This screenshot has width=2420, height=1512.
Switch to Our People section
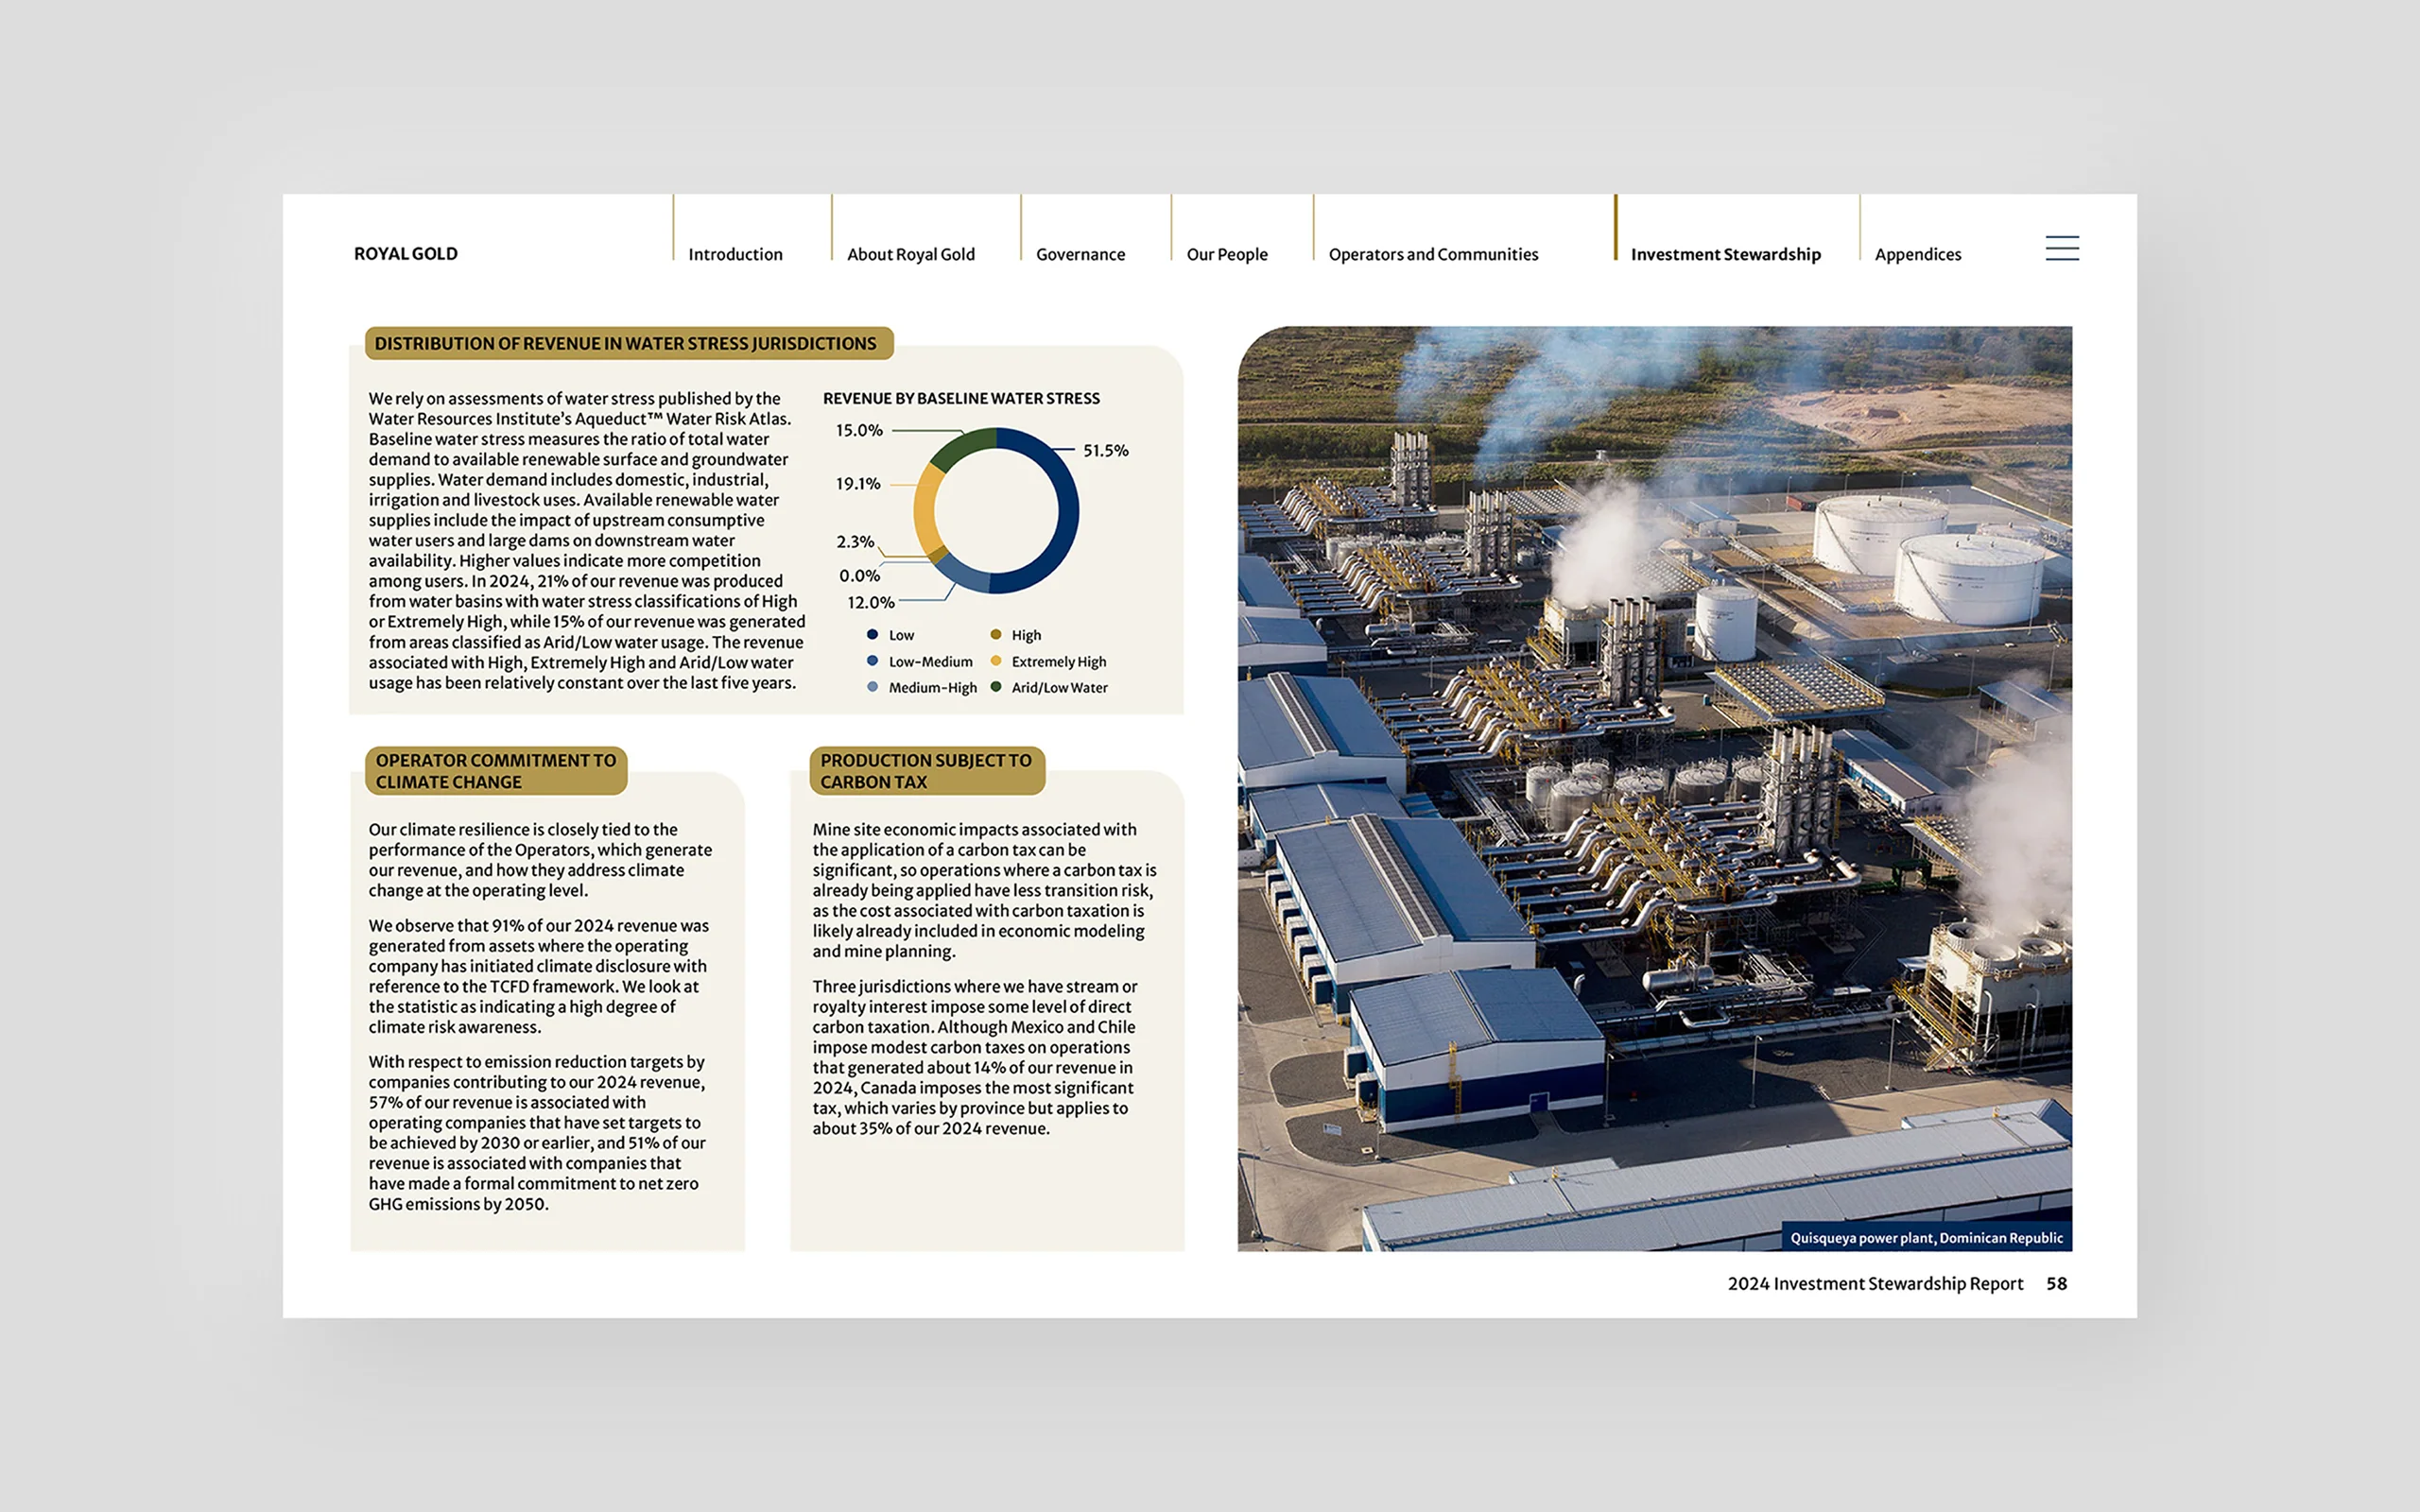(1226, 254)
